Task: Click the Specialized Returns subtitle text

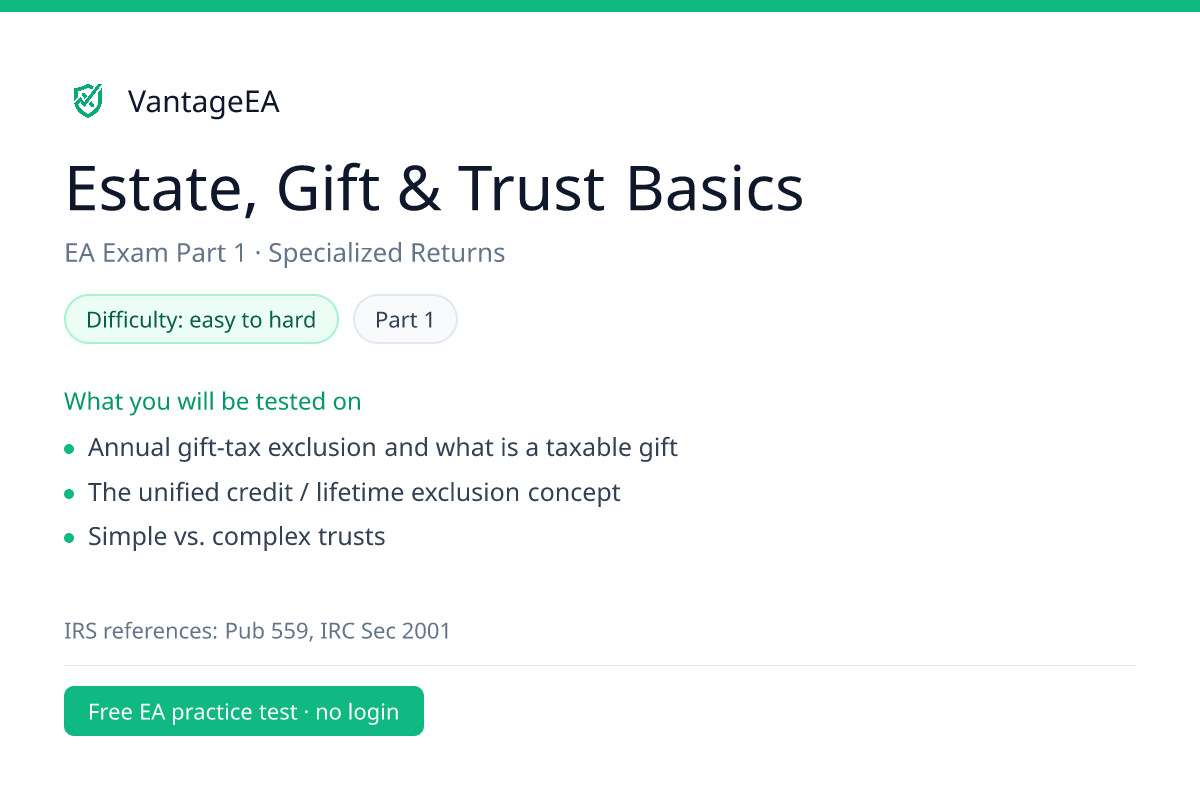Action: pyautogui.click(x=386, y=253)
